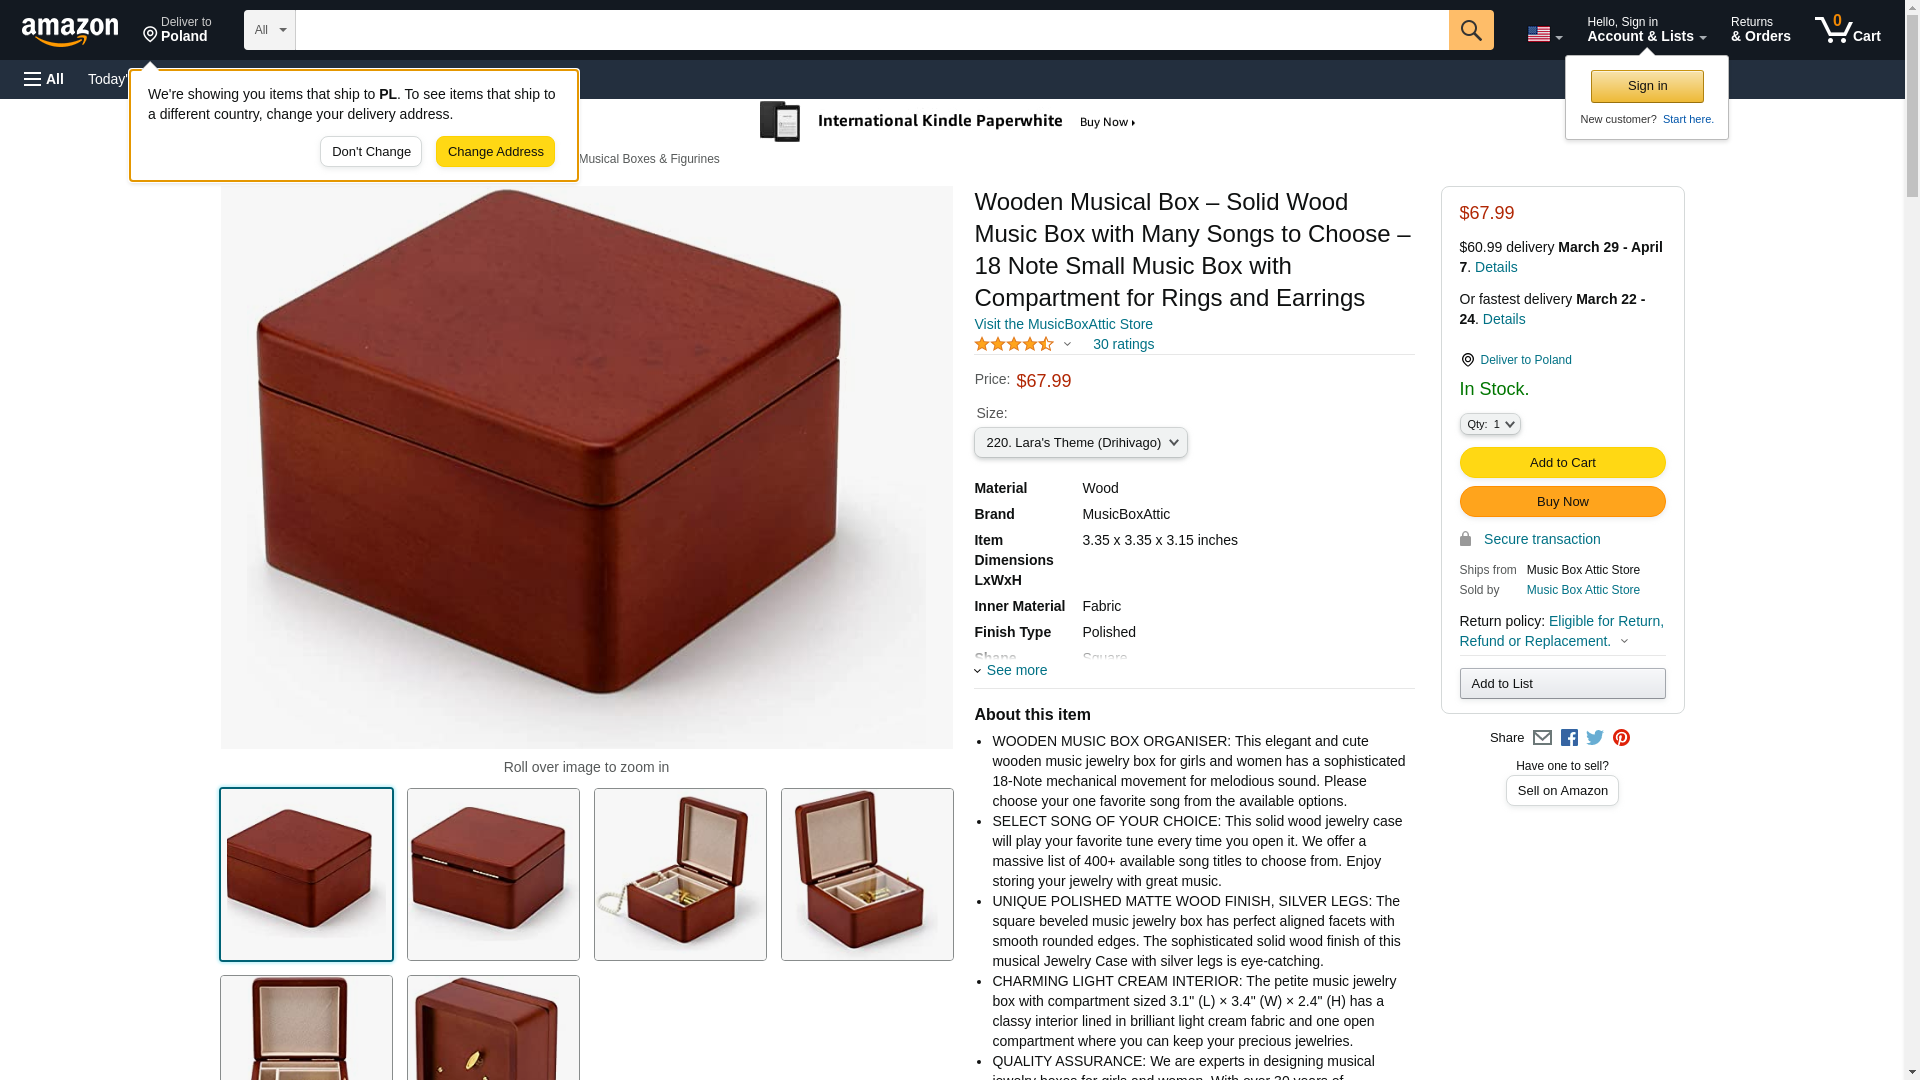
Task: Visit the MusicBoxAttic Store link
Action: click(1063, 324)
